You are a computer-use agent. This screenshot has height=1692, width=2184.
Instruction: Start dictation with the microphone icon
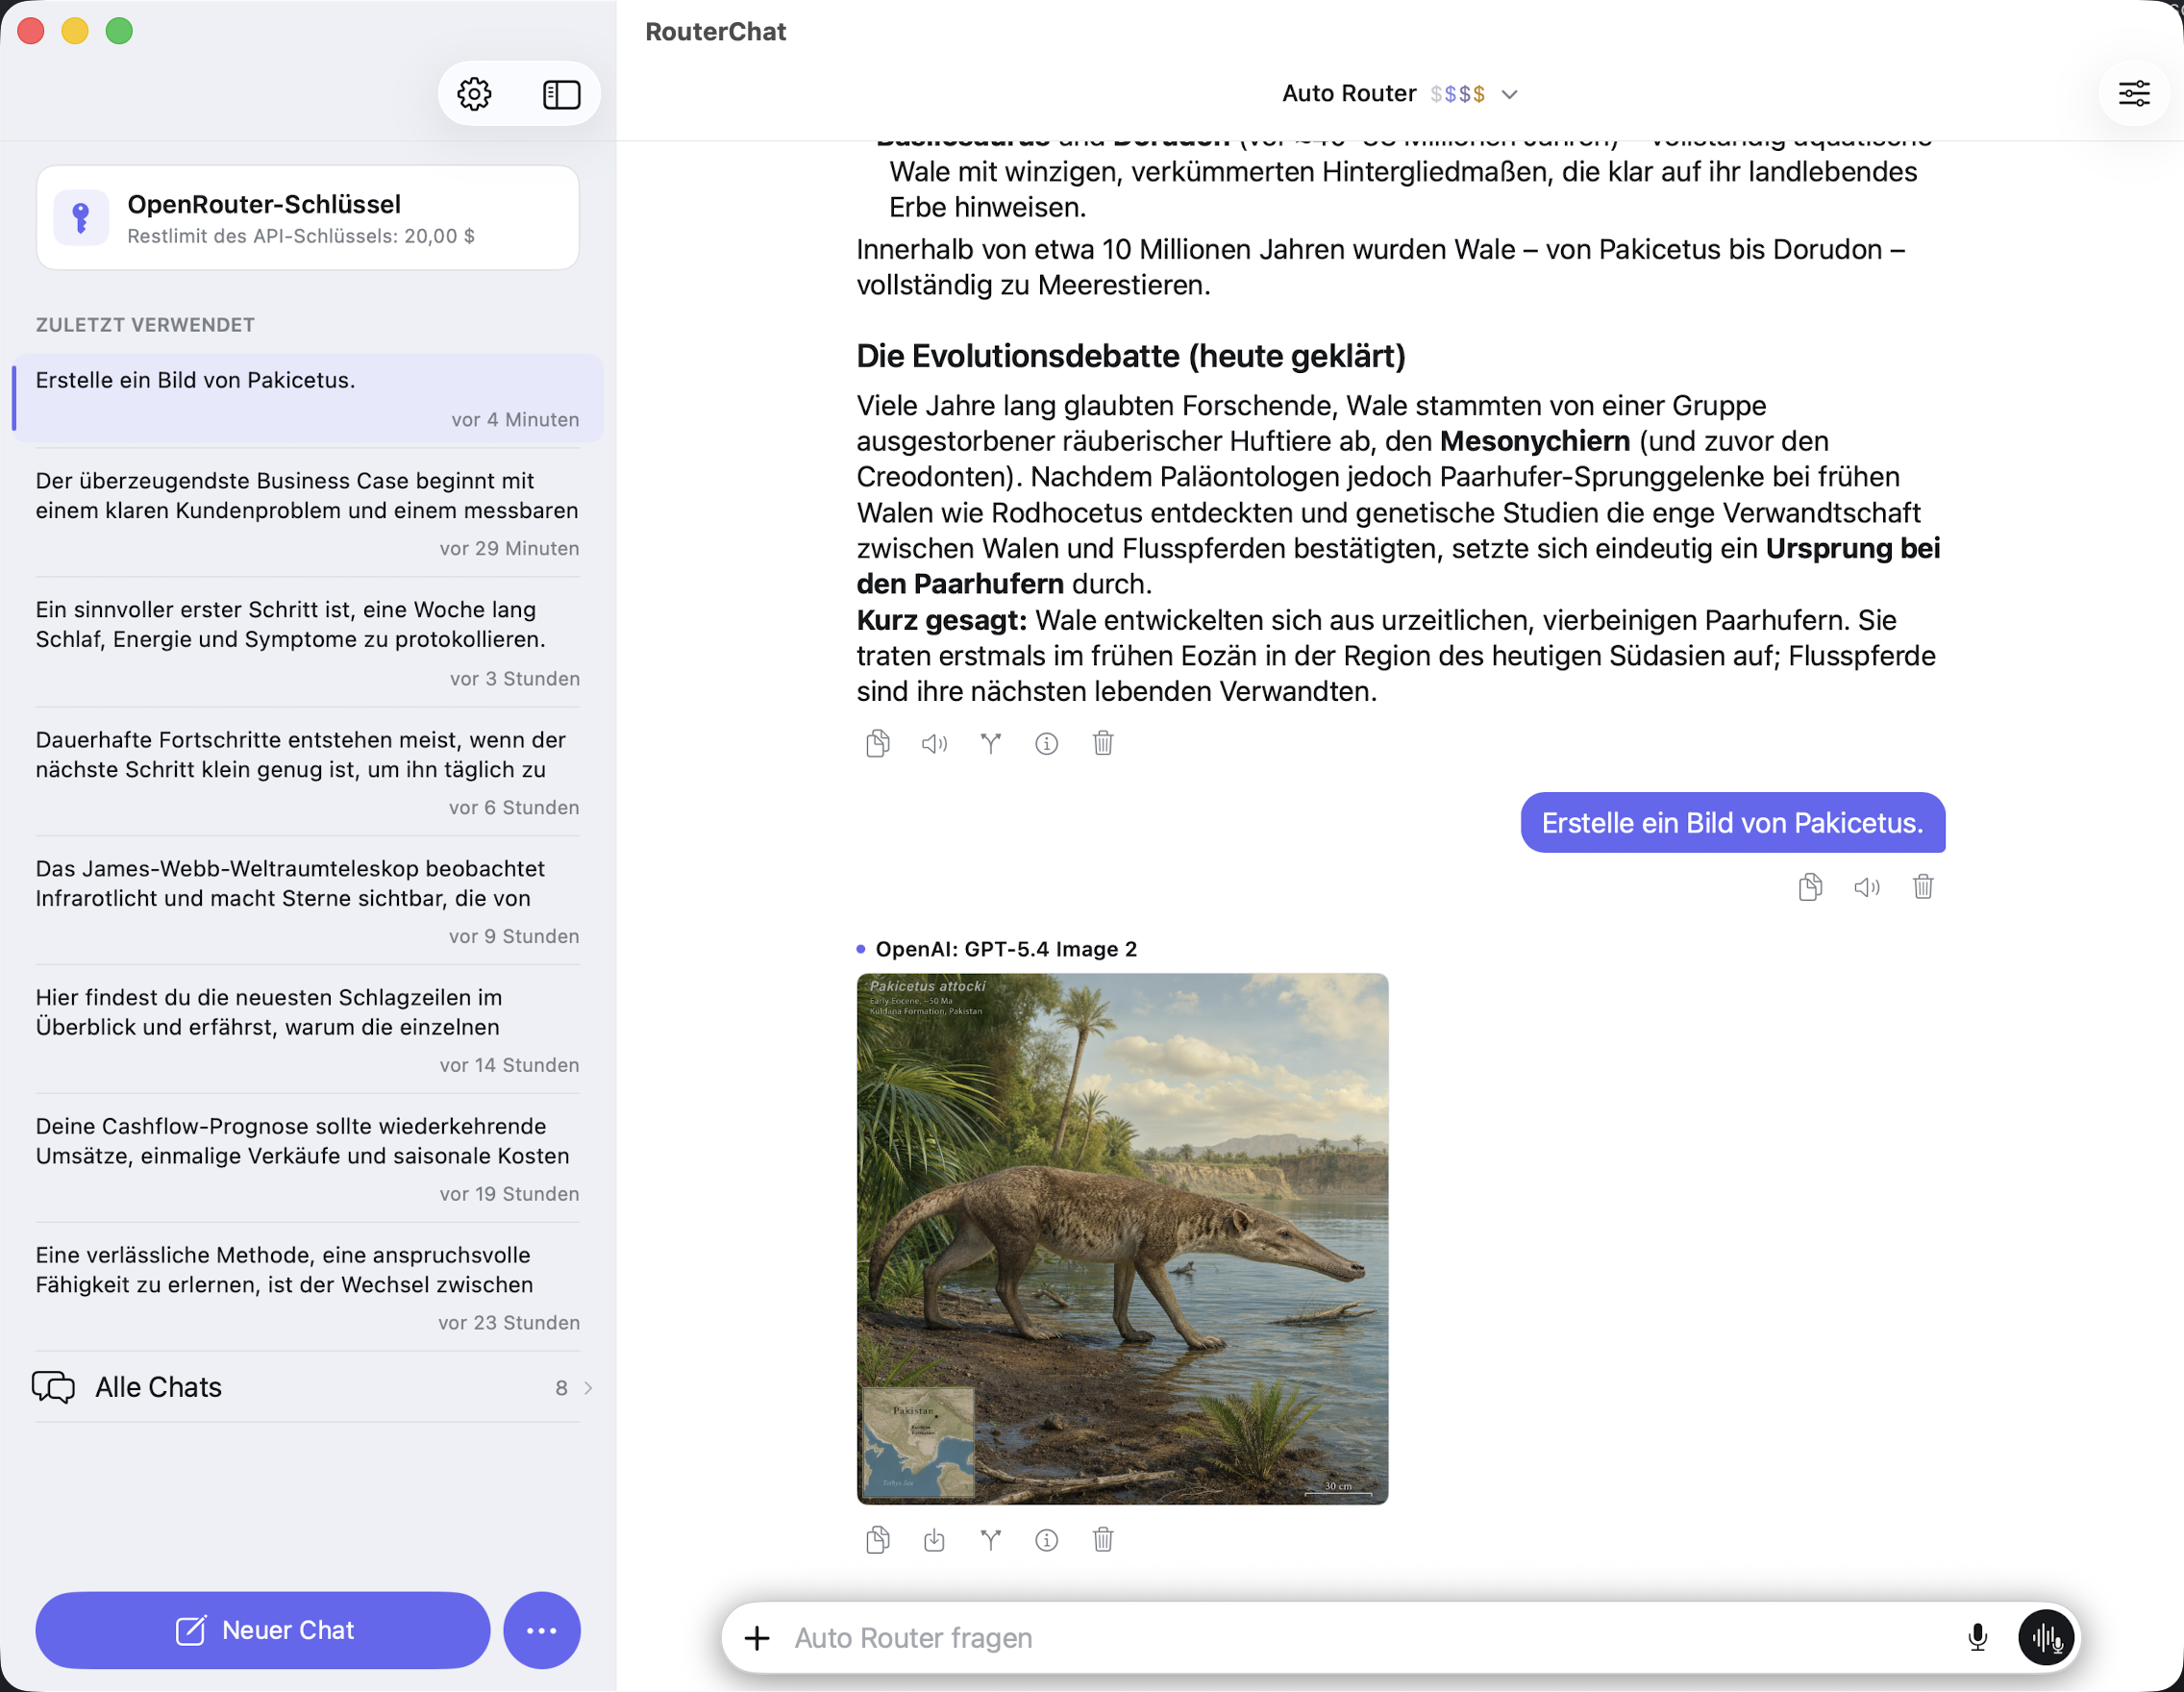pyautogui.click(x=1977, y=1638)
